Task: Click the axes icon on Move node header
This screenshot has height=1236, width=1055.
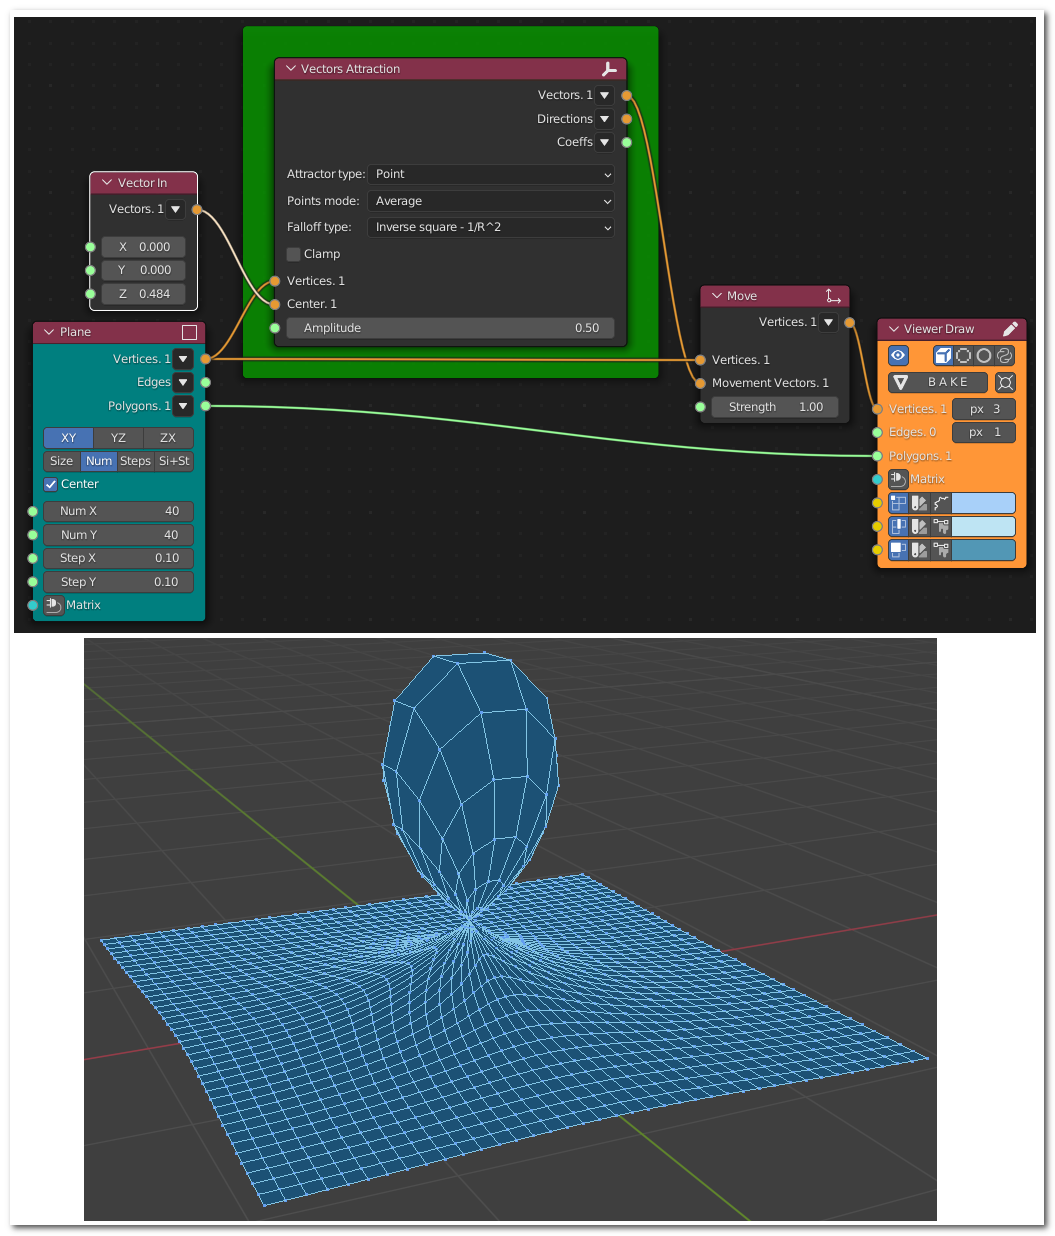Action: coord(833,296)
